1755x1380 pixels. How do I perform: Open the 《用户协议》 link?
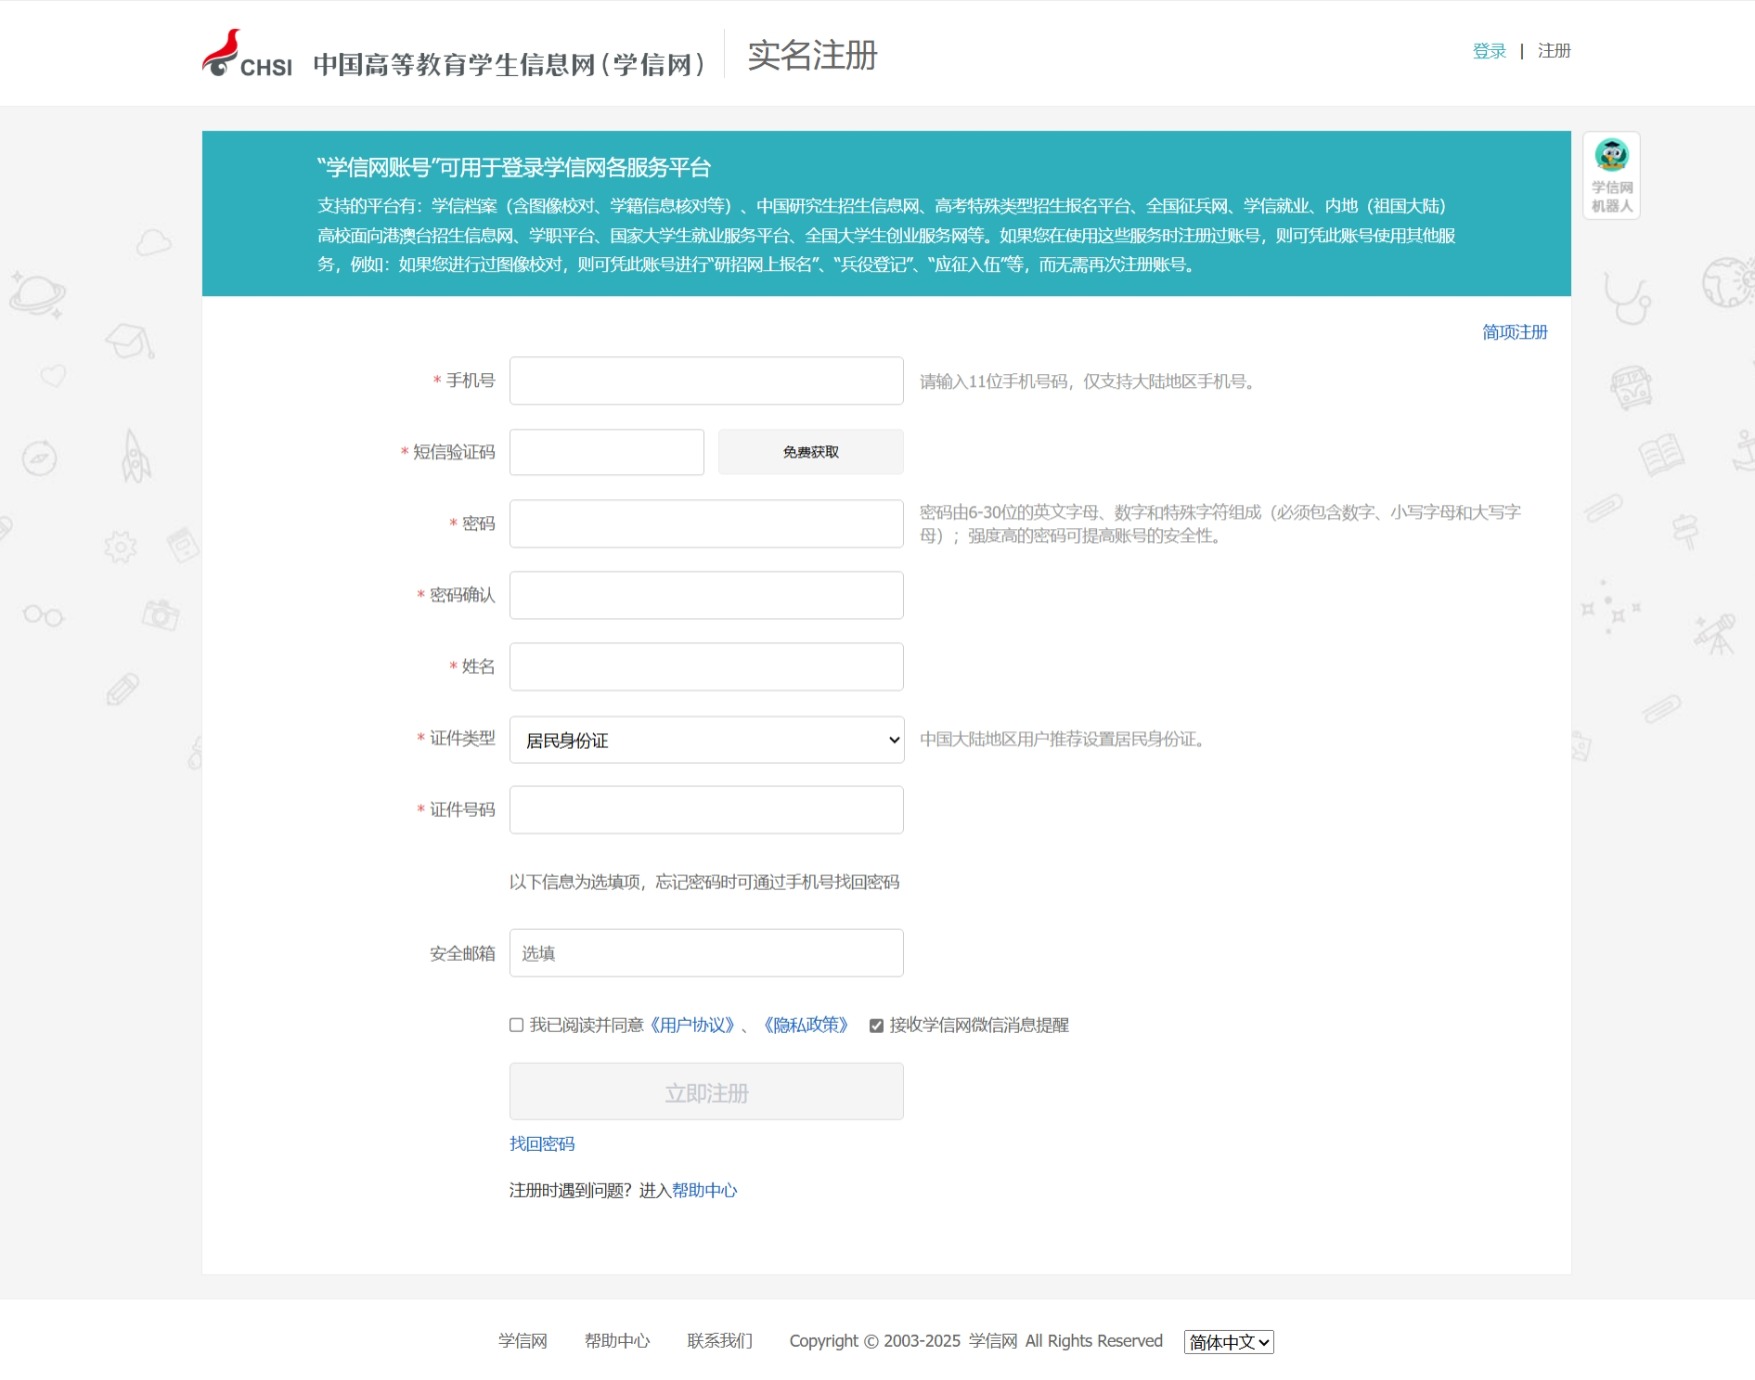click(692, 1025)
